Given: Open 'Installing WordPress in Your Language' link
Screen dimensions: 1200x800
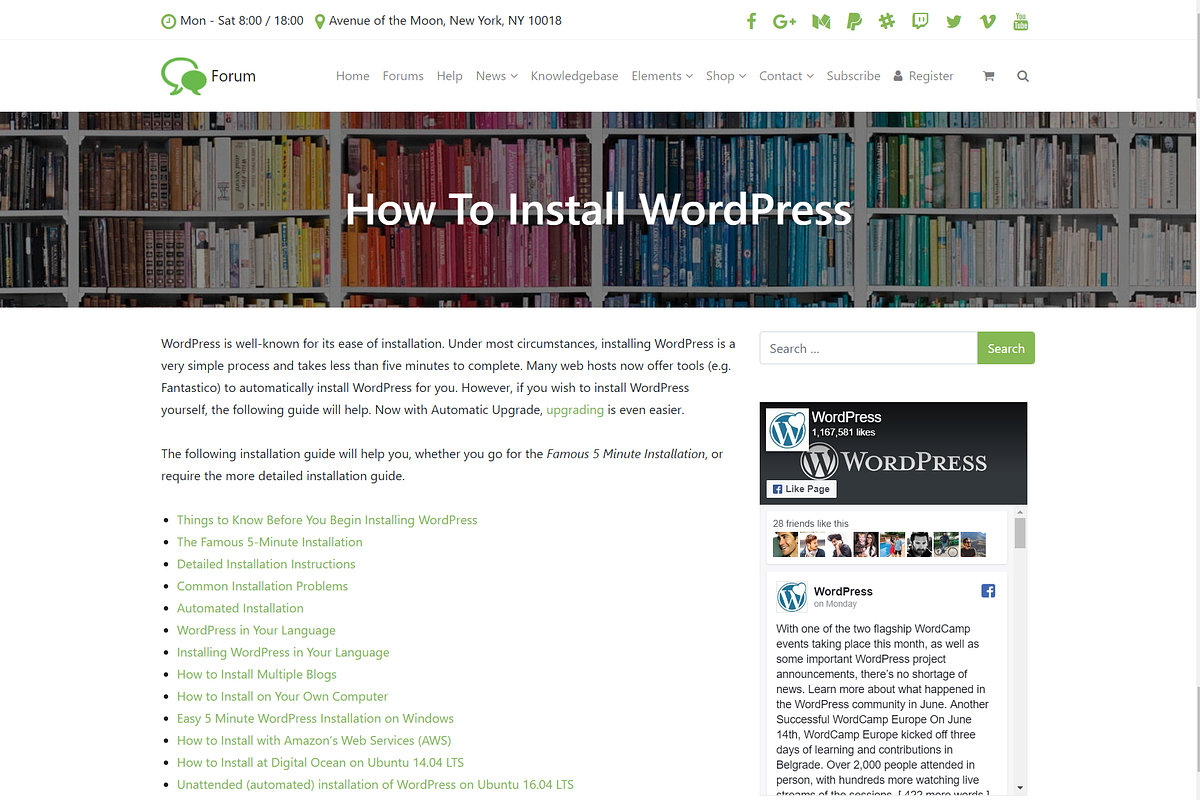Looking at the screenshot, I should pos(283,652).
